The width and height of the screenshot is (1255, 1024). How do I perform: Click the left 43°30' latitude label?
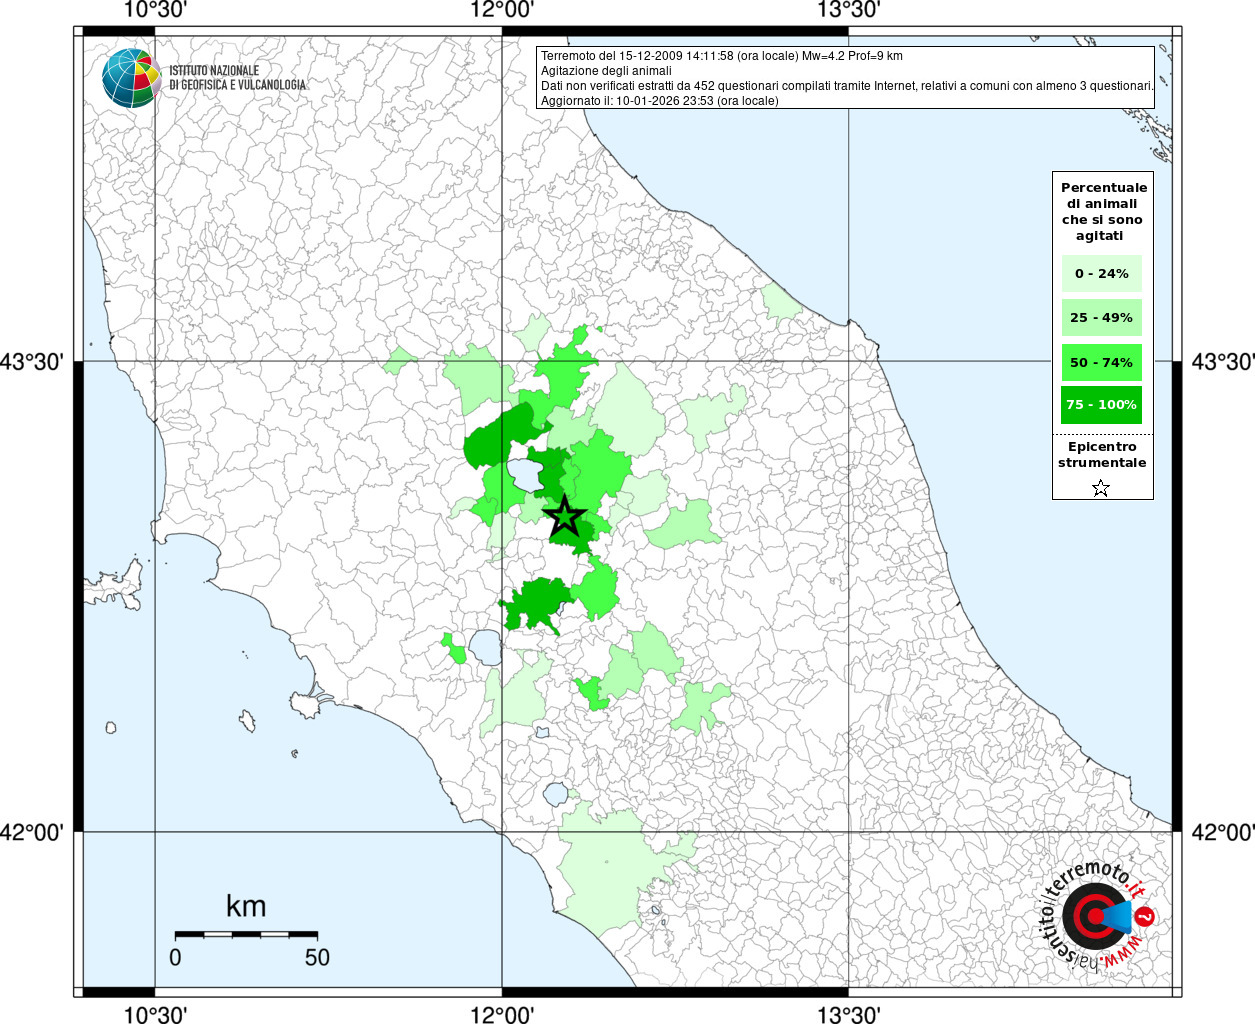click(32, 362)
